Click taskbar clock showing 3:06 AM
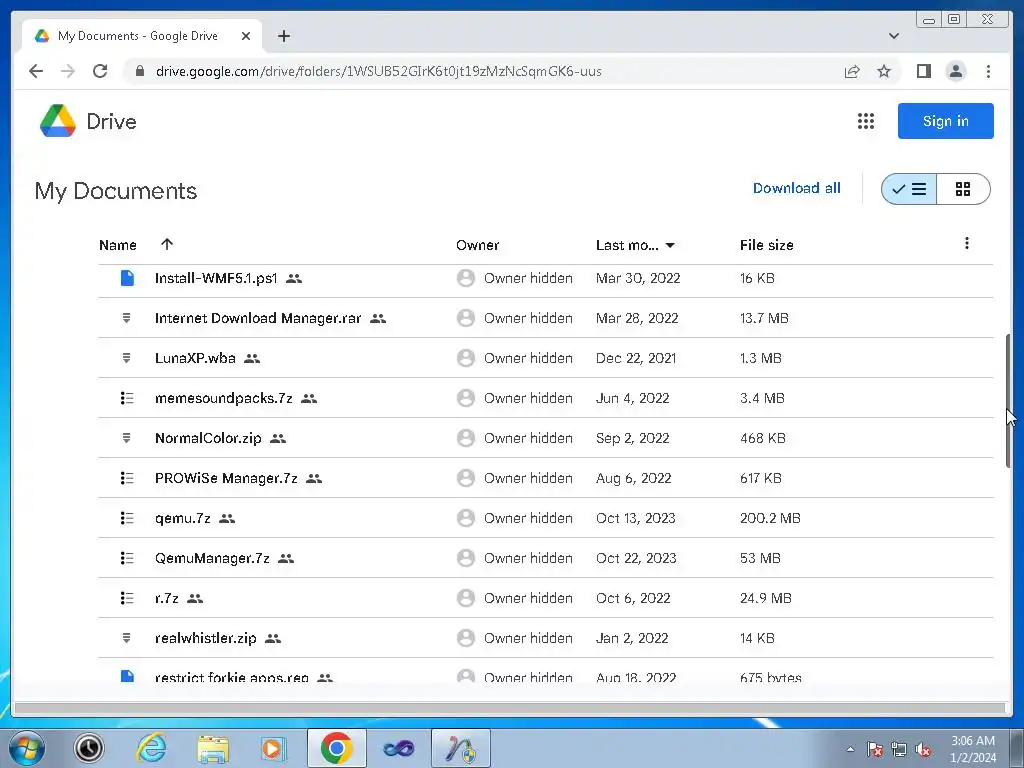Viewport: 1024px width, 768px height. tap(973, 749)
